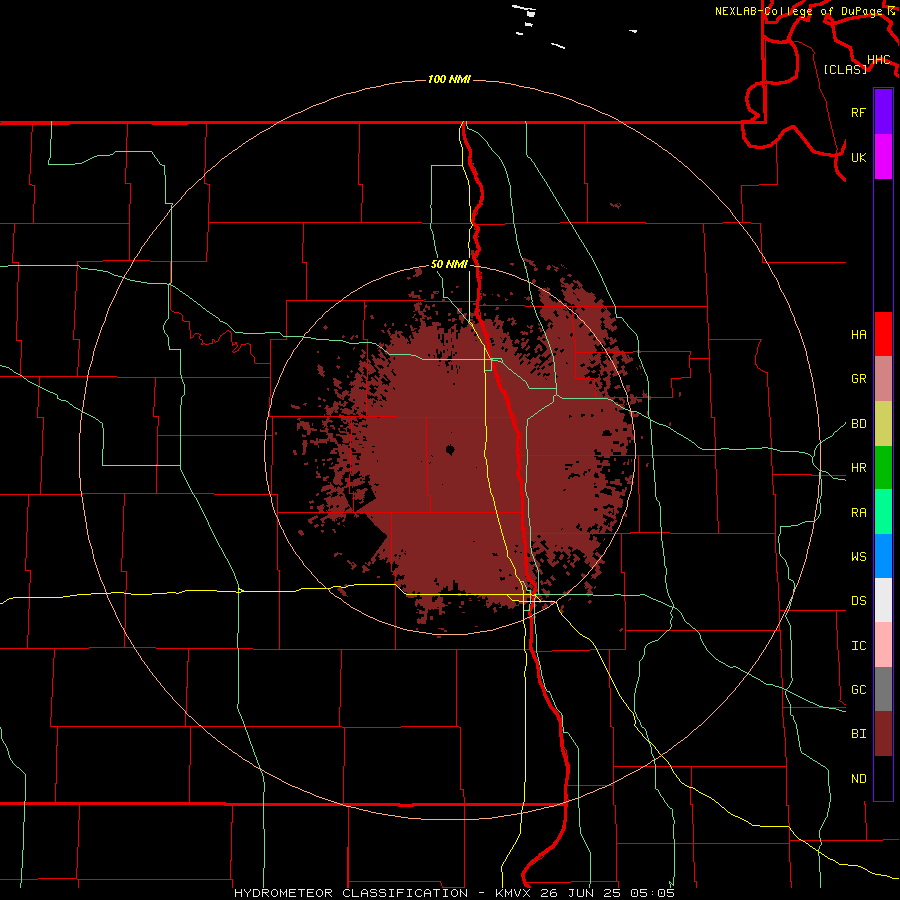
Task: Click the "HHC" product code text
Action: (x=878, y=60)
